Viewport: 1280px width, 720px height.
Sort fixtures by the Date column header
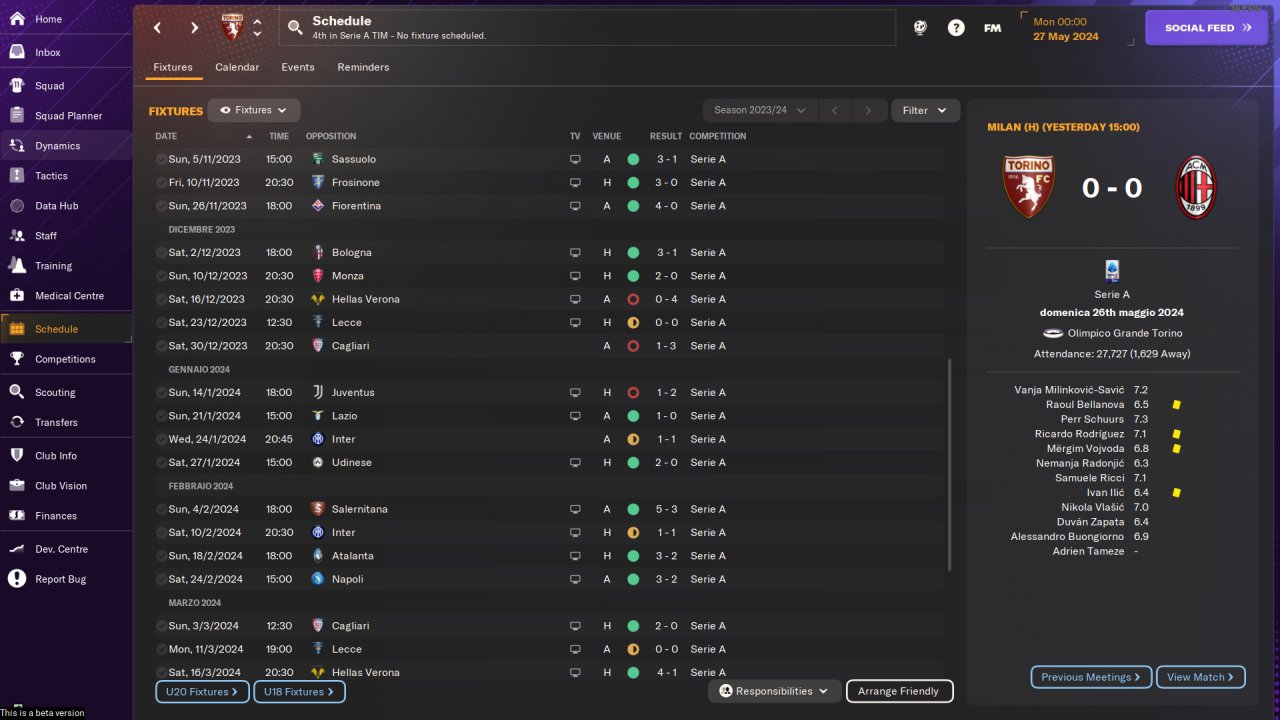coord(166,136)
